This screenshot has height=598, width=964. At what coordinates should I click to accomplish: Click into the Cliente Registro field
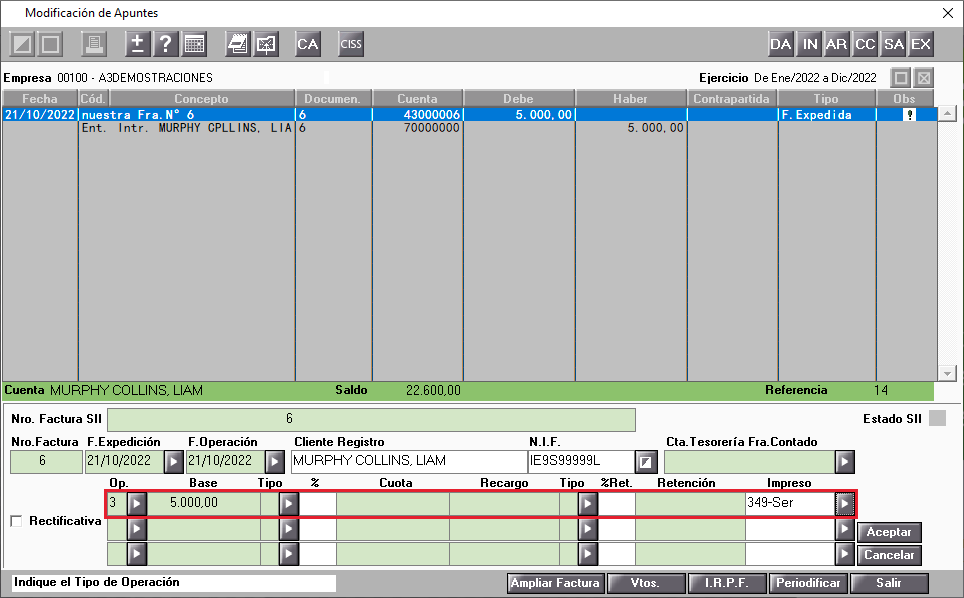pyautogui.click(x=409, y=462)
